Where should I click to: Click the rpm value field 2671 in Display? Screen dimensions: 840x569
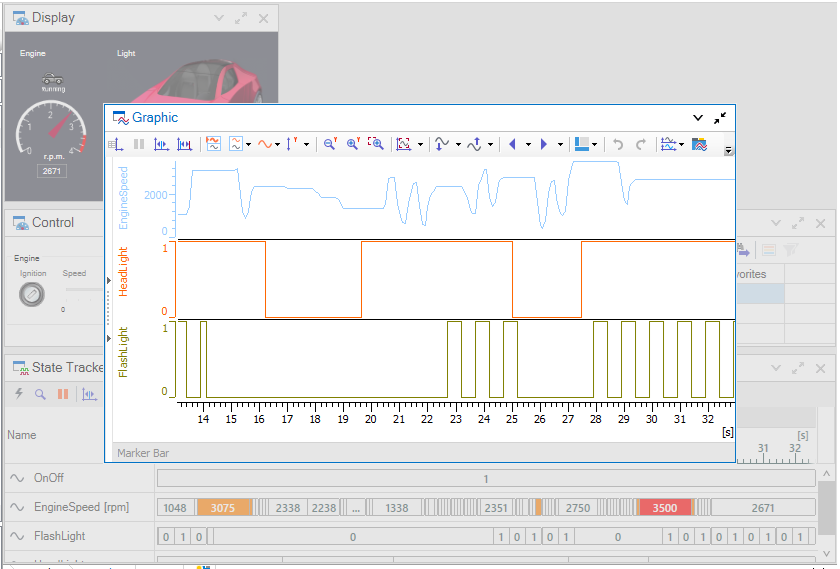pos(51,171)
